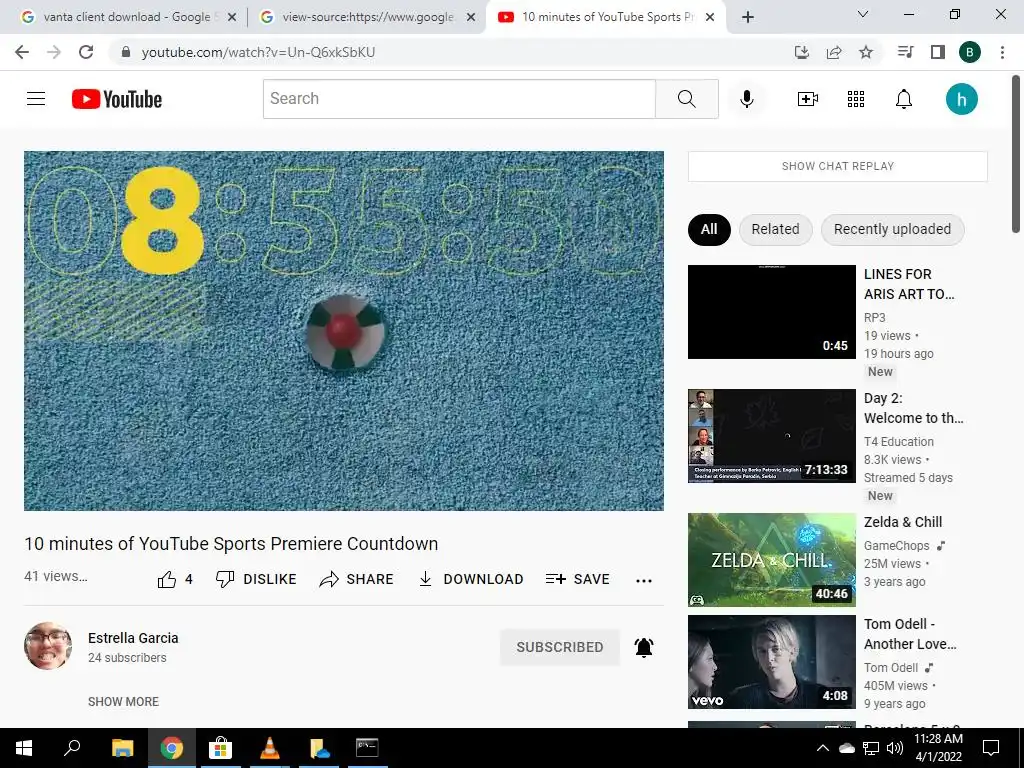Toggle the Chrome side panel icon

(937, 52)
